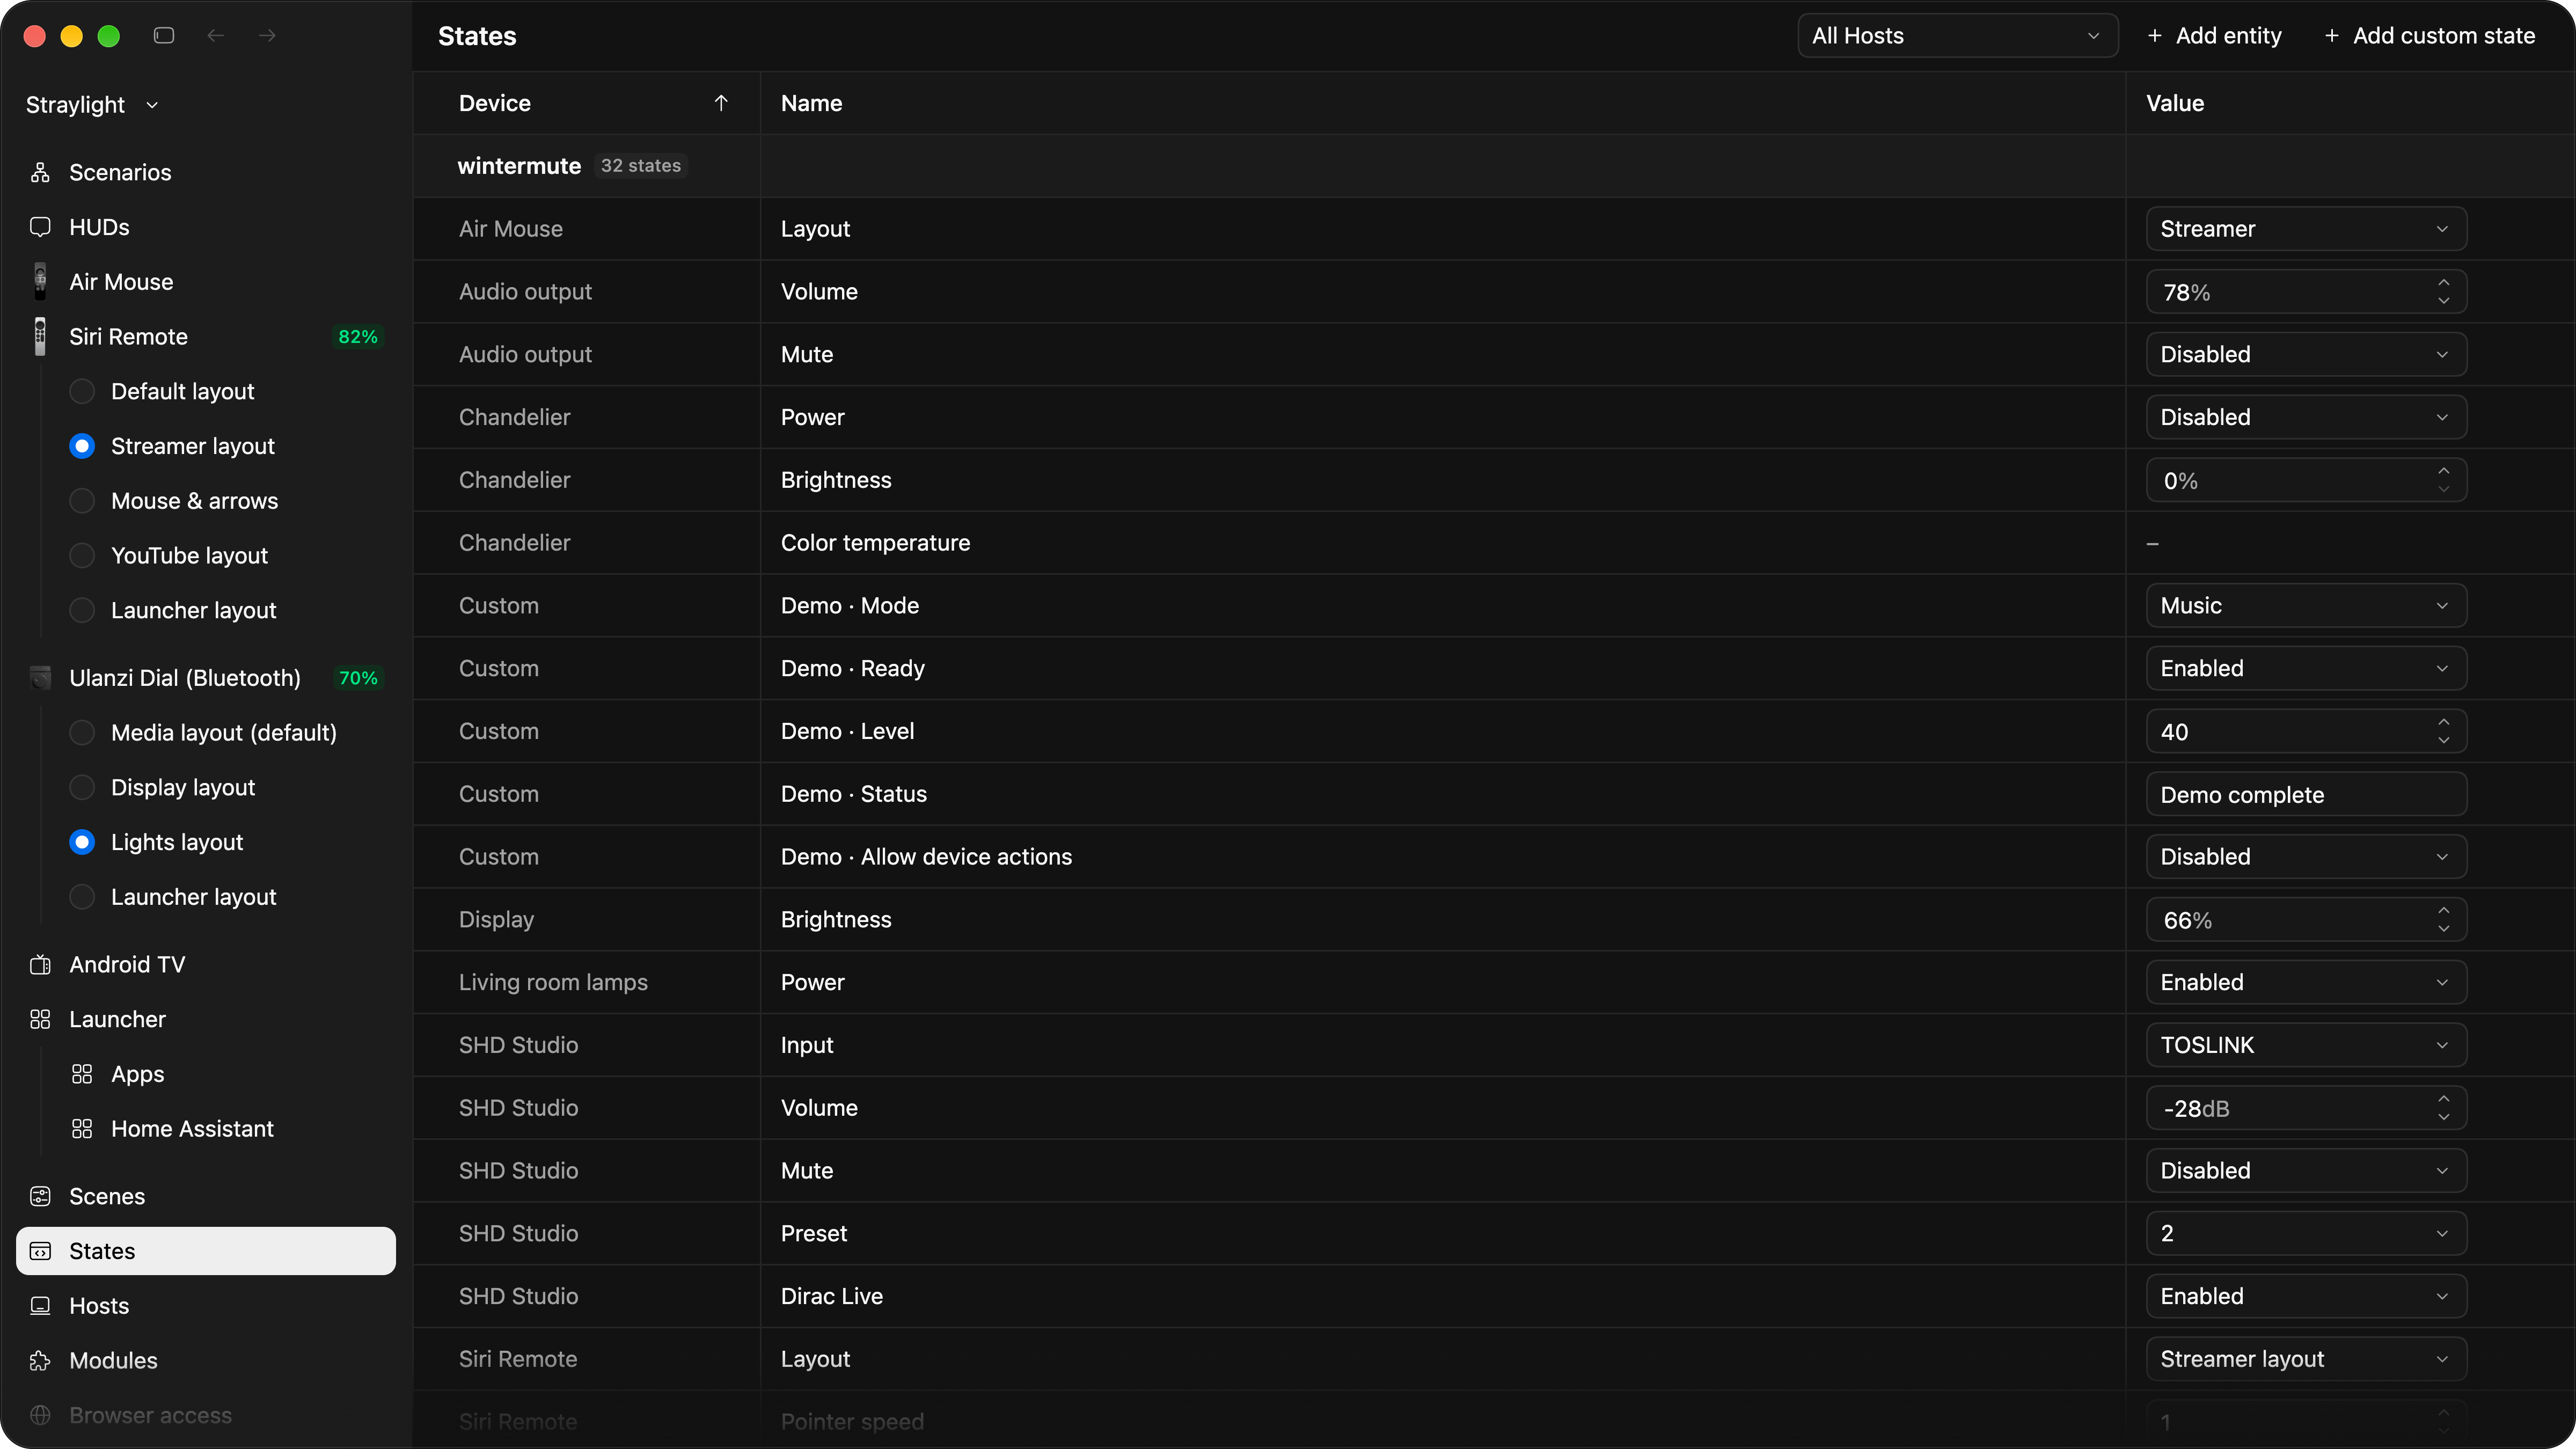Click the Demo · Level 40 field

point(2306,731)
